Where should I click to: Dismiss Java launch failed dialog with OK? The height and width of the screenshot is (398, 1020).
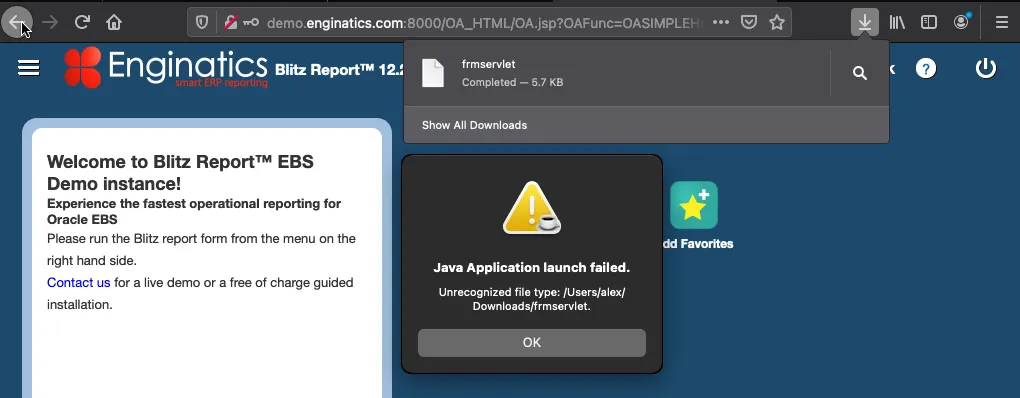(531, 343)
